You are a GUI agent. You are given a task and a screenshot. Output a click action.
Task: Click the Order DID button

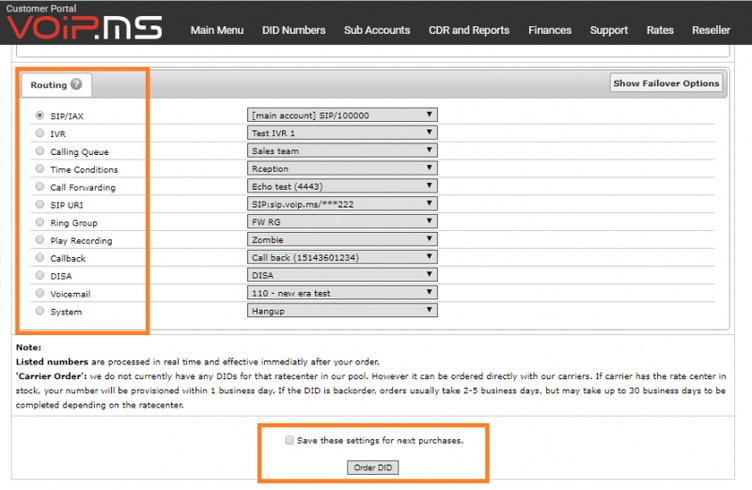point(373,467)
